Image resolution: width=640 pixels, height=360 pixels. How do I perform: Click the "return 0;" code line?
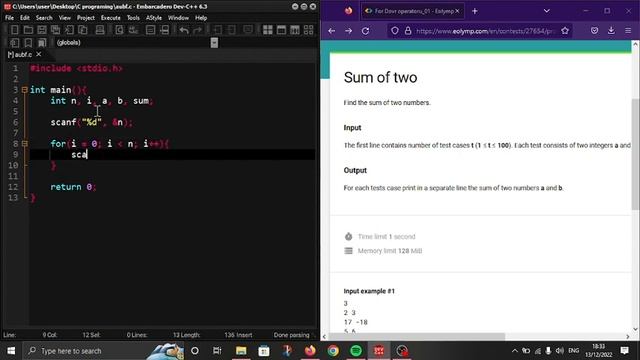click(x=73, y=187)
